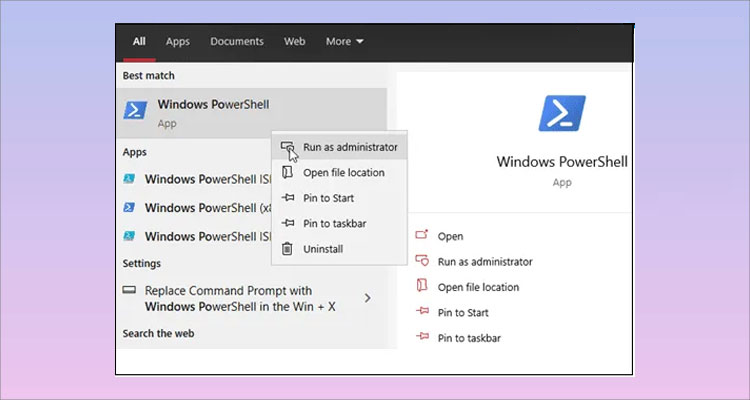This screenshot has height=400, width=750.
Task: Select the Windows PowerShell best match result
Action: tap(252, 113)
